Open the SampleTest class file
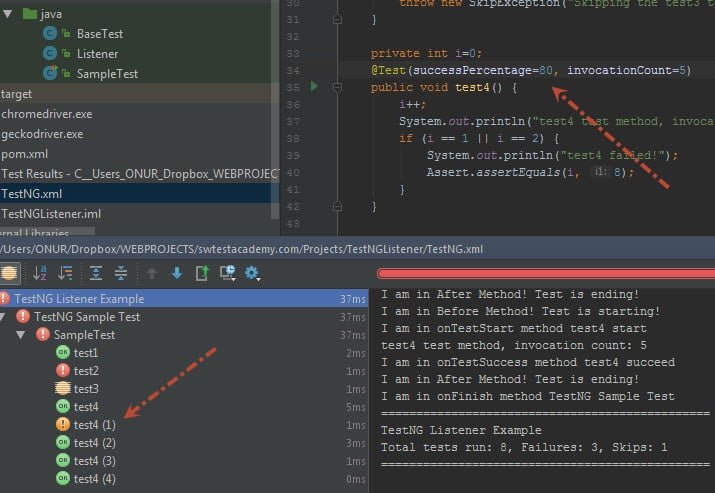The height and width of the screenshot is (493, 715). click(107, 74)
